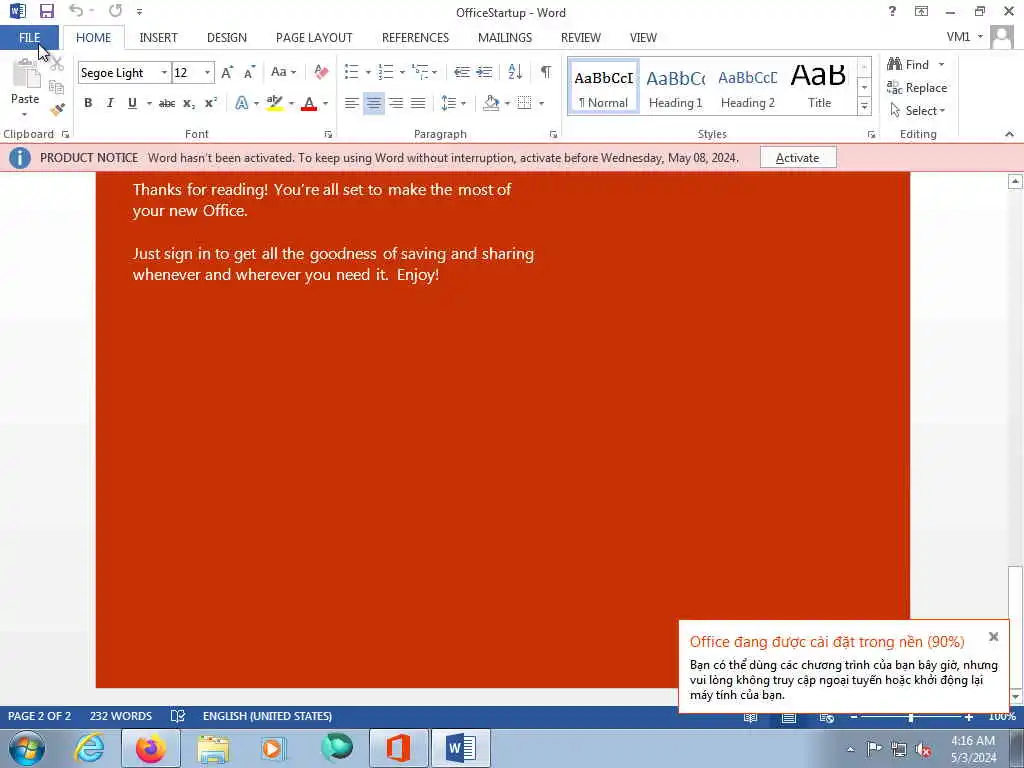Screen dimensions: 1024x768
Task: Open the Find dropdown arrow
Action: 941,65
